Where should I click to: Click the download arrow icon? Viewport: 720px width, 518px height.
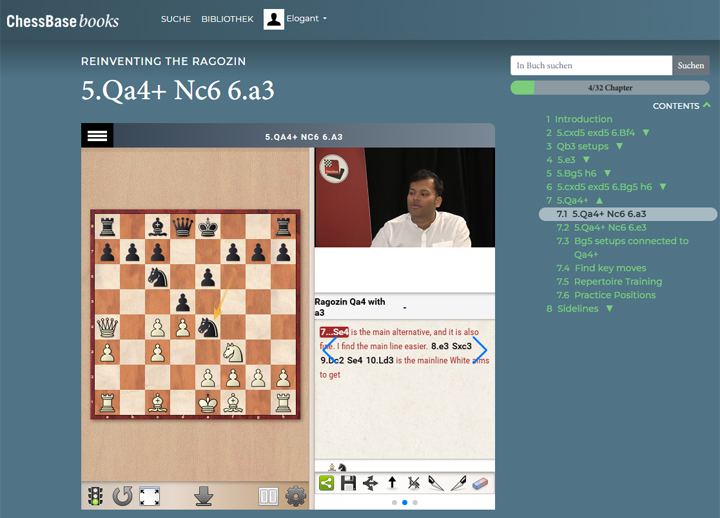point(204,496)
